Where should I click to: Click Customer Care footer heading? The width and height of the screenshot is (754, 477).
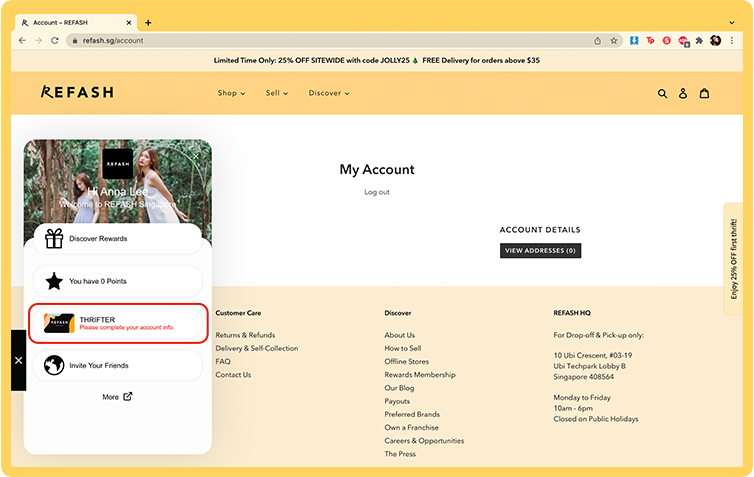tap(238, 313)
